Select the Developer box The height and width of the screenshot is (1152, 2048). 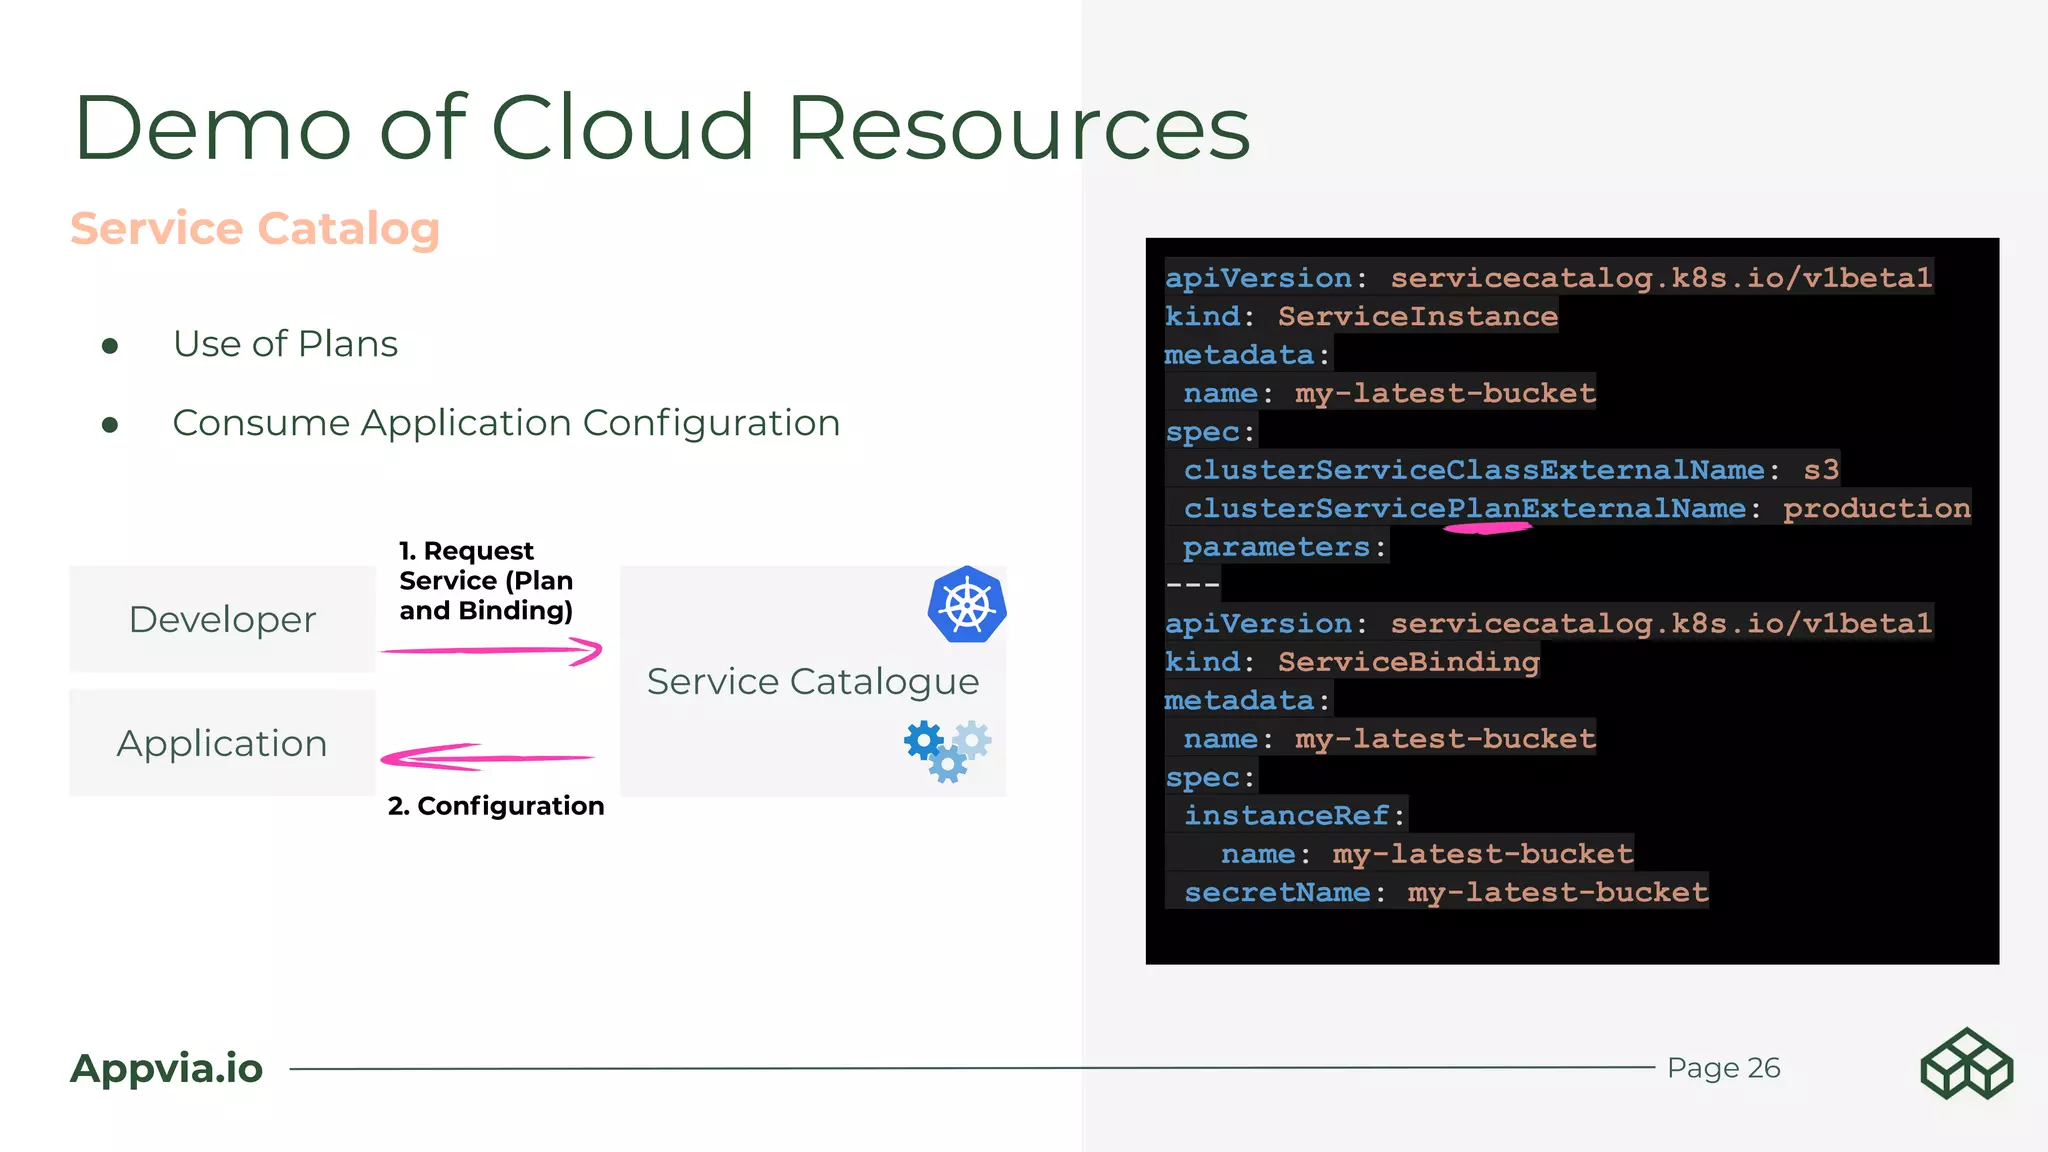222,619
